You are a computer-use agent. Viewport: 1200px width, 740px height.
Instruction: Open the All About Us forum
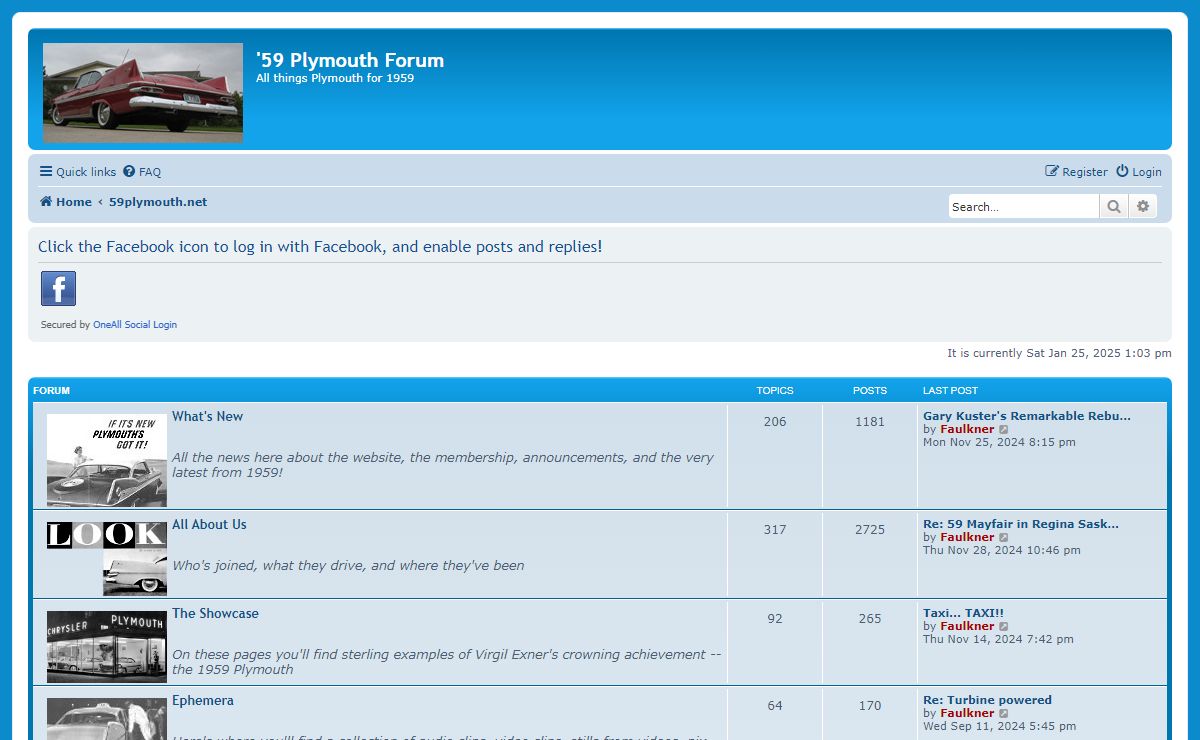pos(209,525)
